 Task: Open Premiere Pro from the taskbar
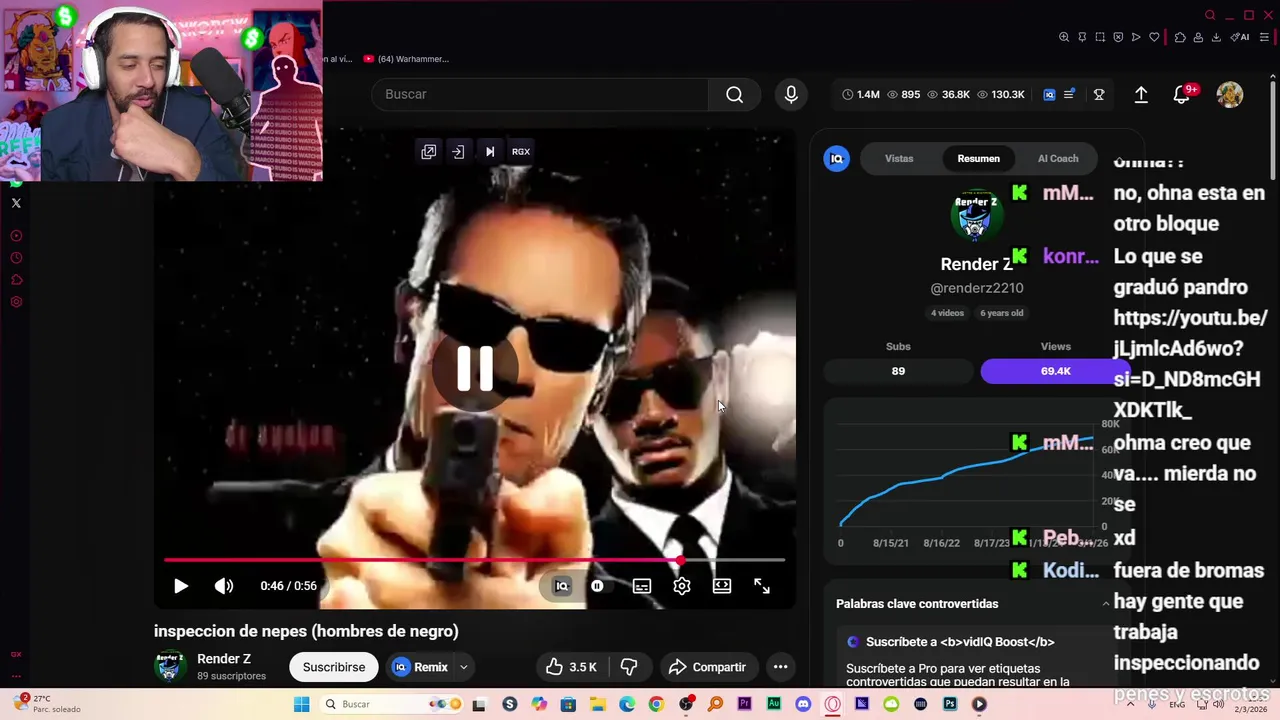(x=744, y=704)
